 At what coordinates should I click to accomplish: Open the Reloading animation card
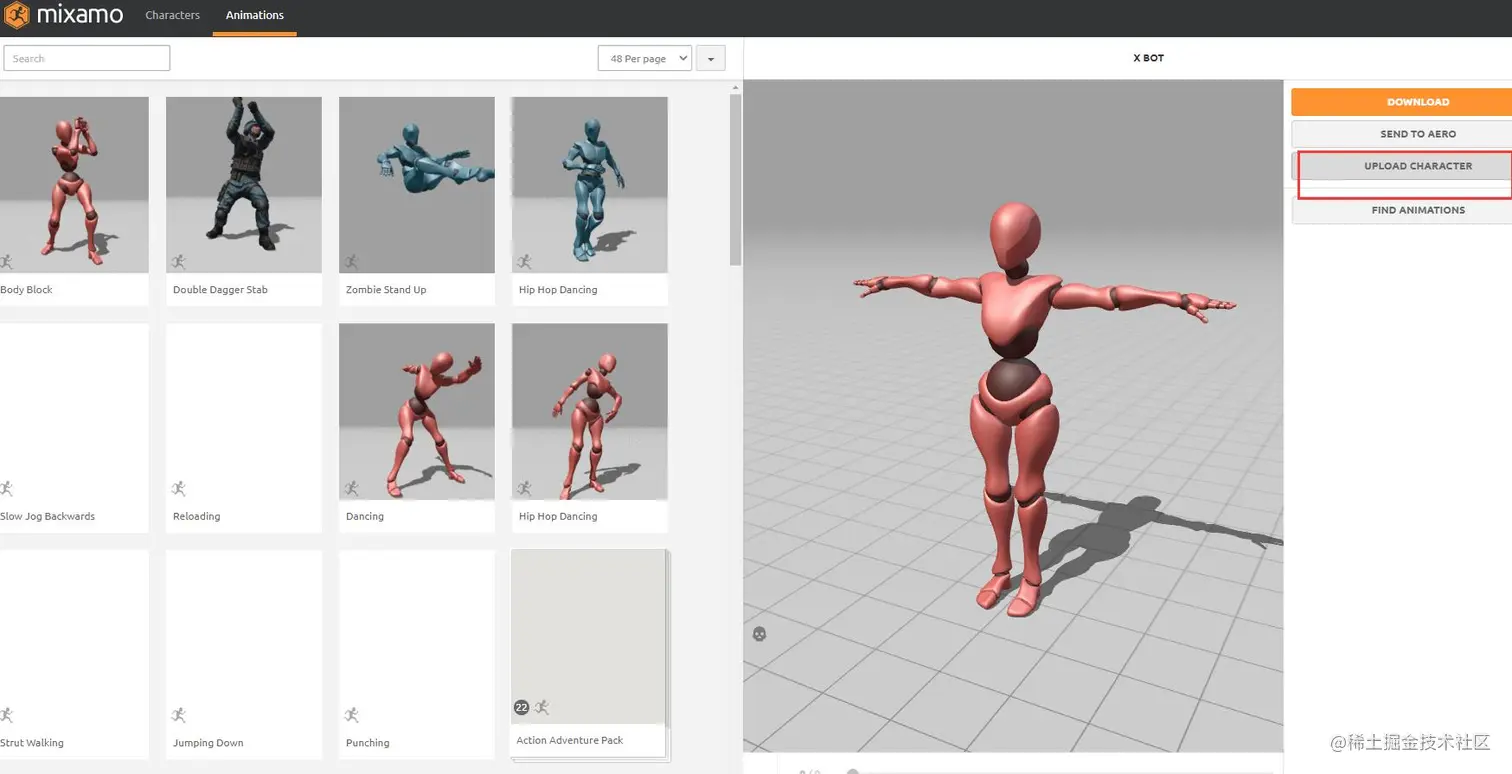[244, 428]
